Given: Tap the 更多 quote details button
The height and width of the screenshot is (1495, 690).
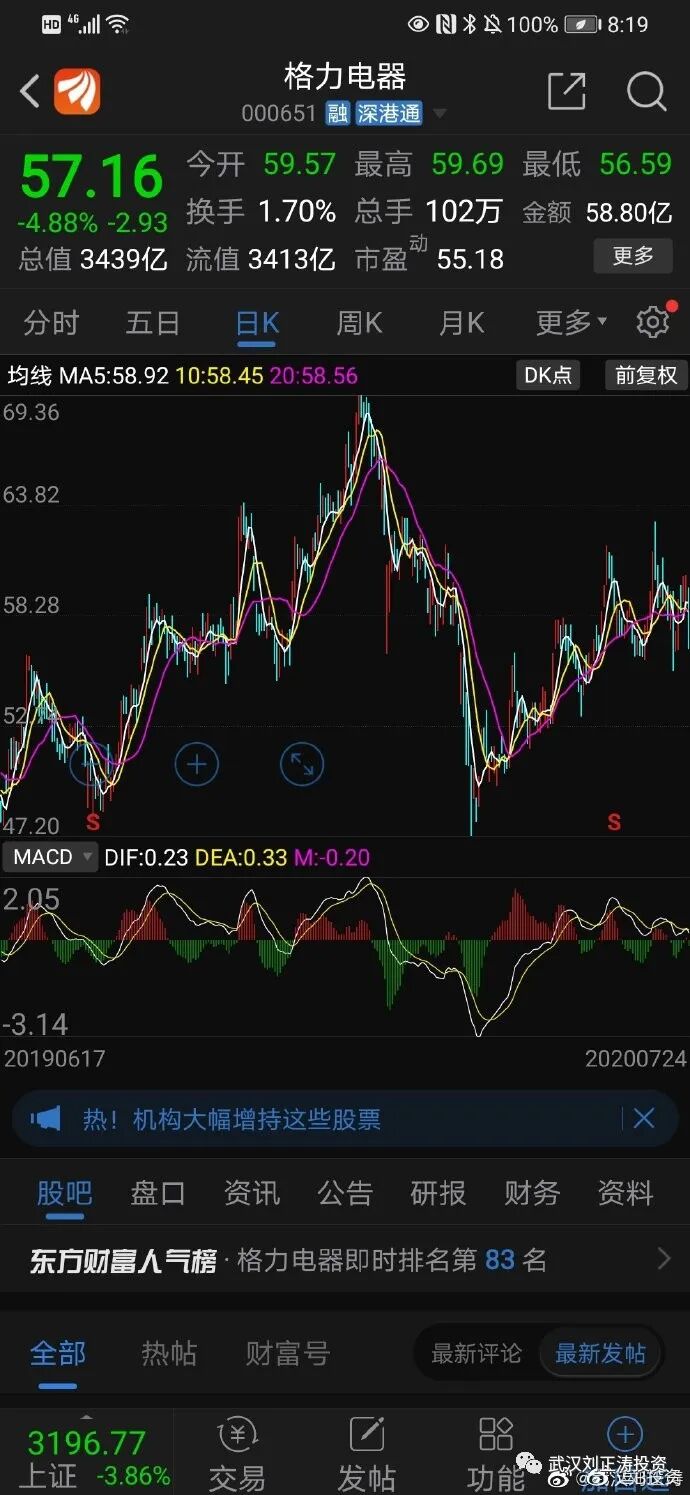Looking at the screenshot, I should (x=632, y=256).
